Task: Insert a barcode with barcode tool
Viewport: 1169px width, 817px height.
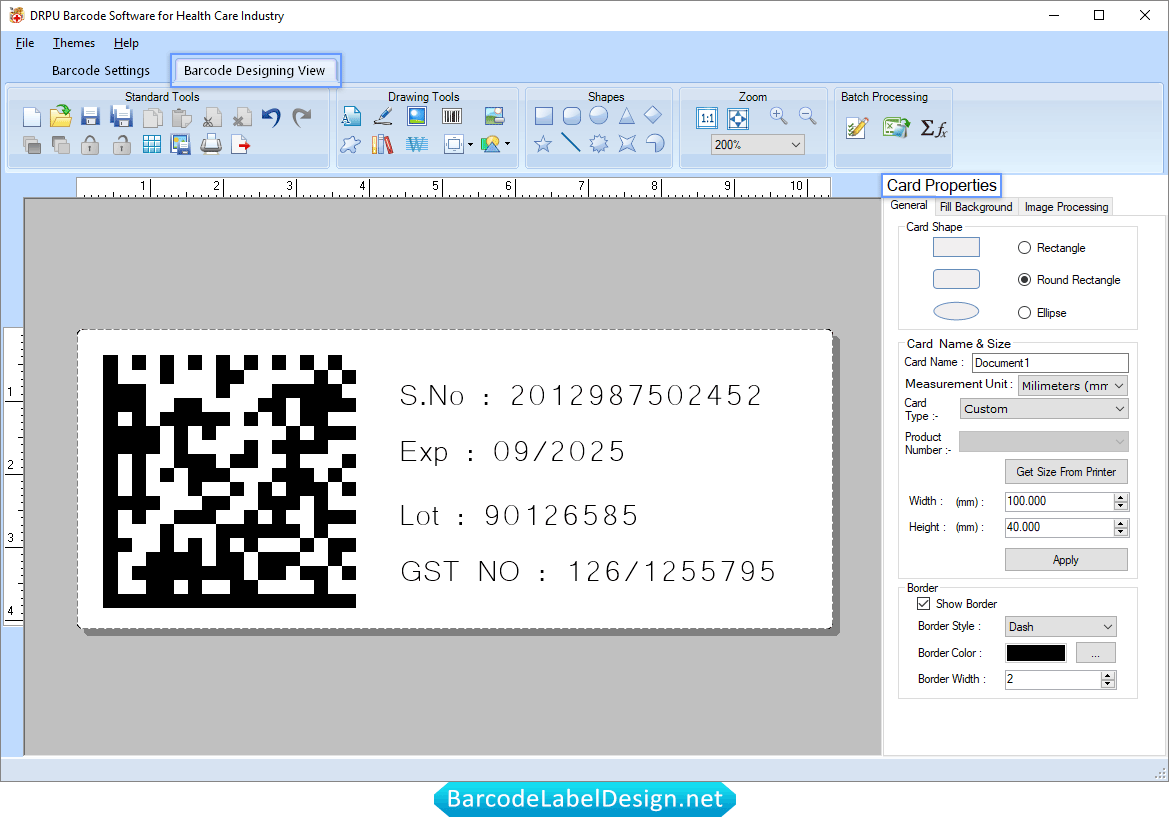Action: pos(452,116)
